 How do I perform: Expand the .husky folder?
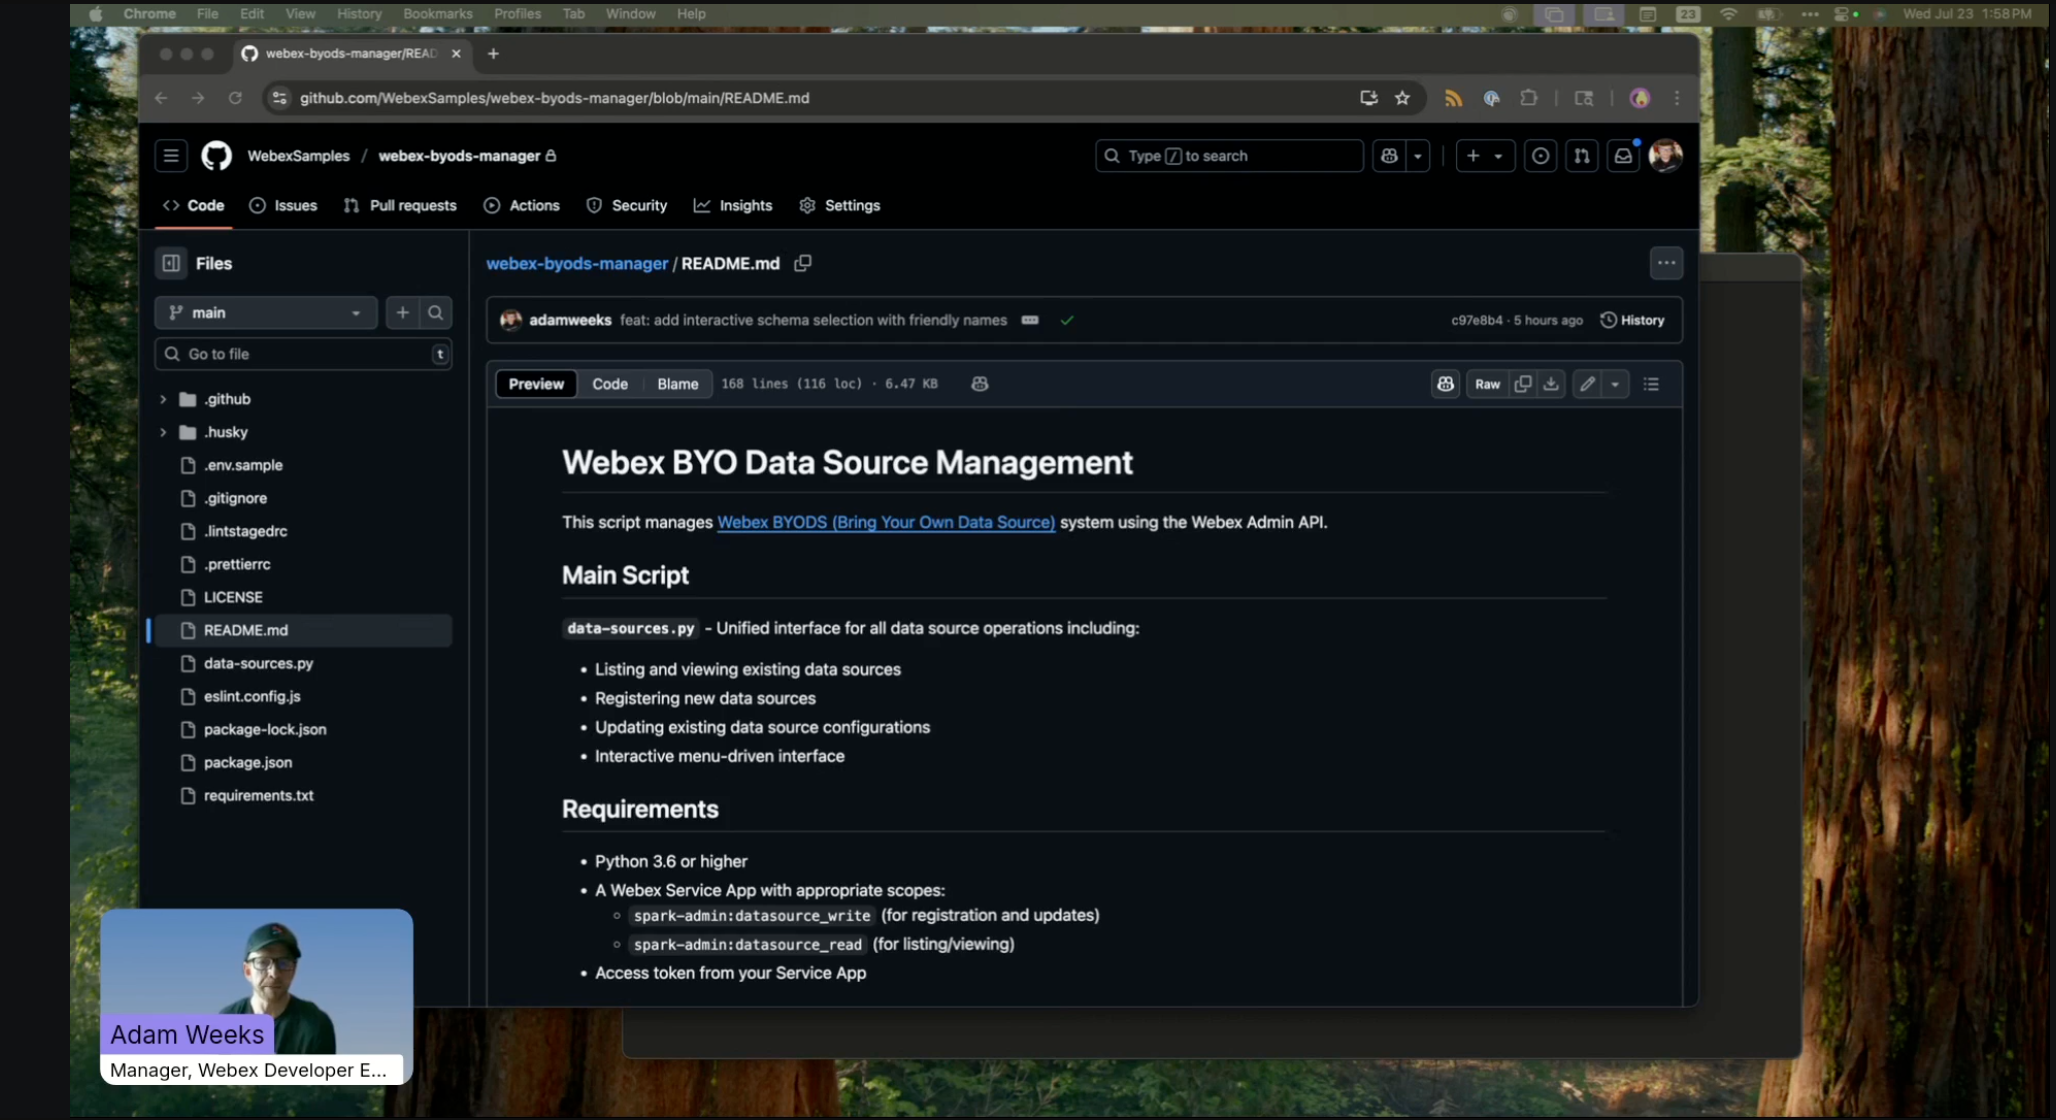163,432
